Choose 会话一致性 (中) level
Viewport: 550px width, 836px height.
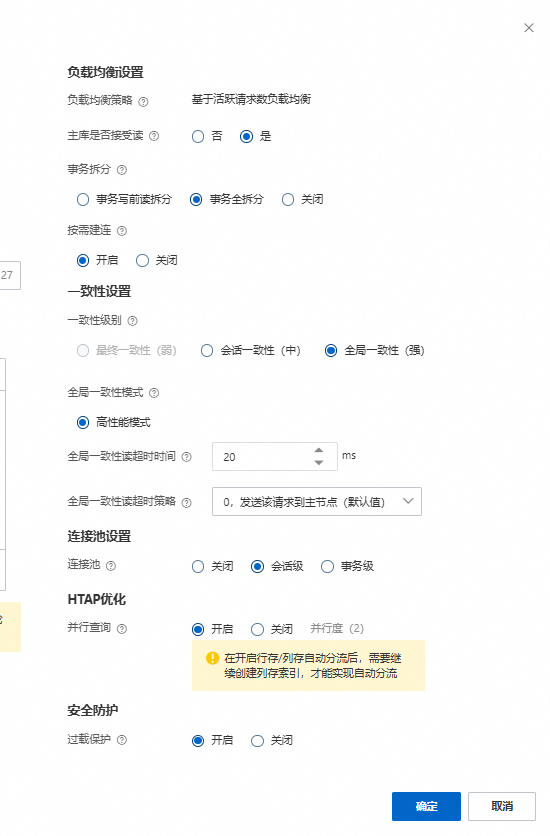tap(207, 350)
